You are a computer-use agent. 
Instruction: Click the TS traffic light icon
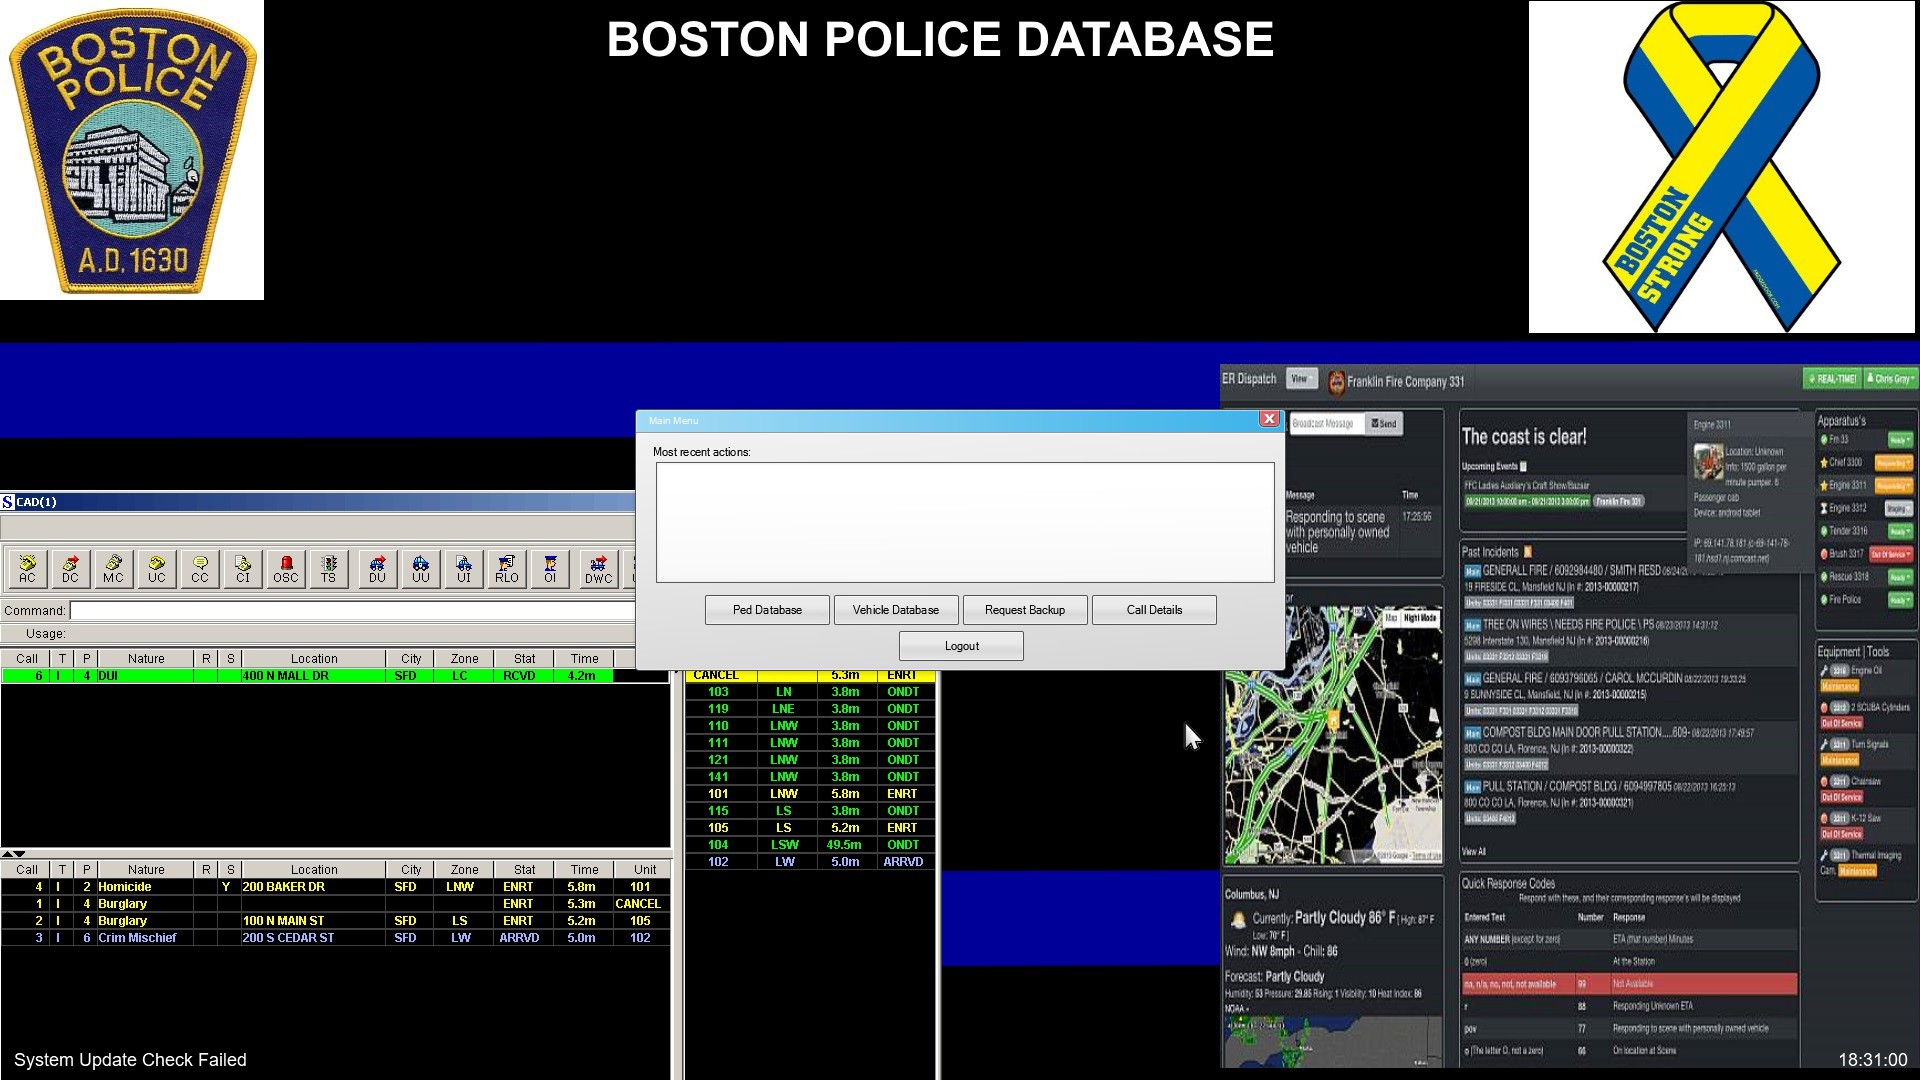pyautogui.click(x=329, y=568)
